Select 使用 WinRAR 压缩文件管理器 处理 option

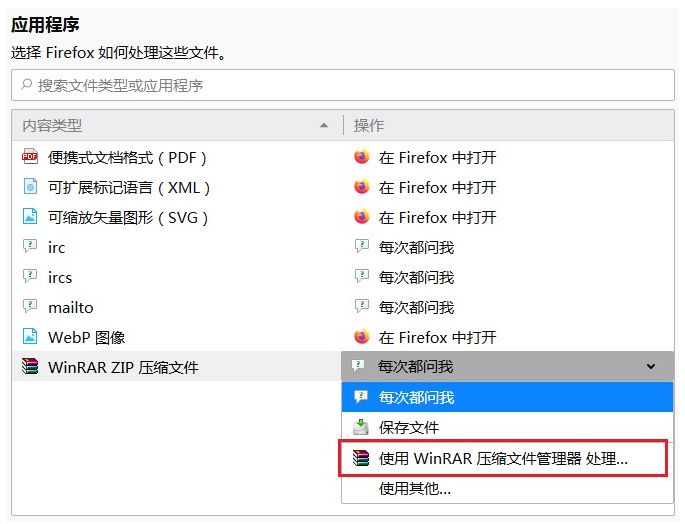tap(503, 459)
